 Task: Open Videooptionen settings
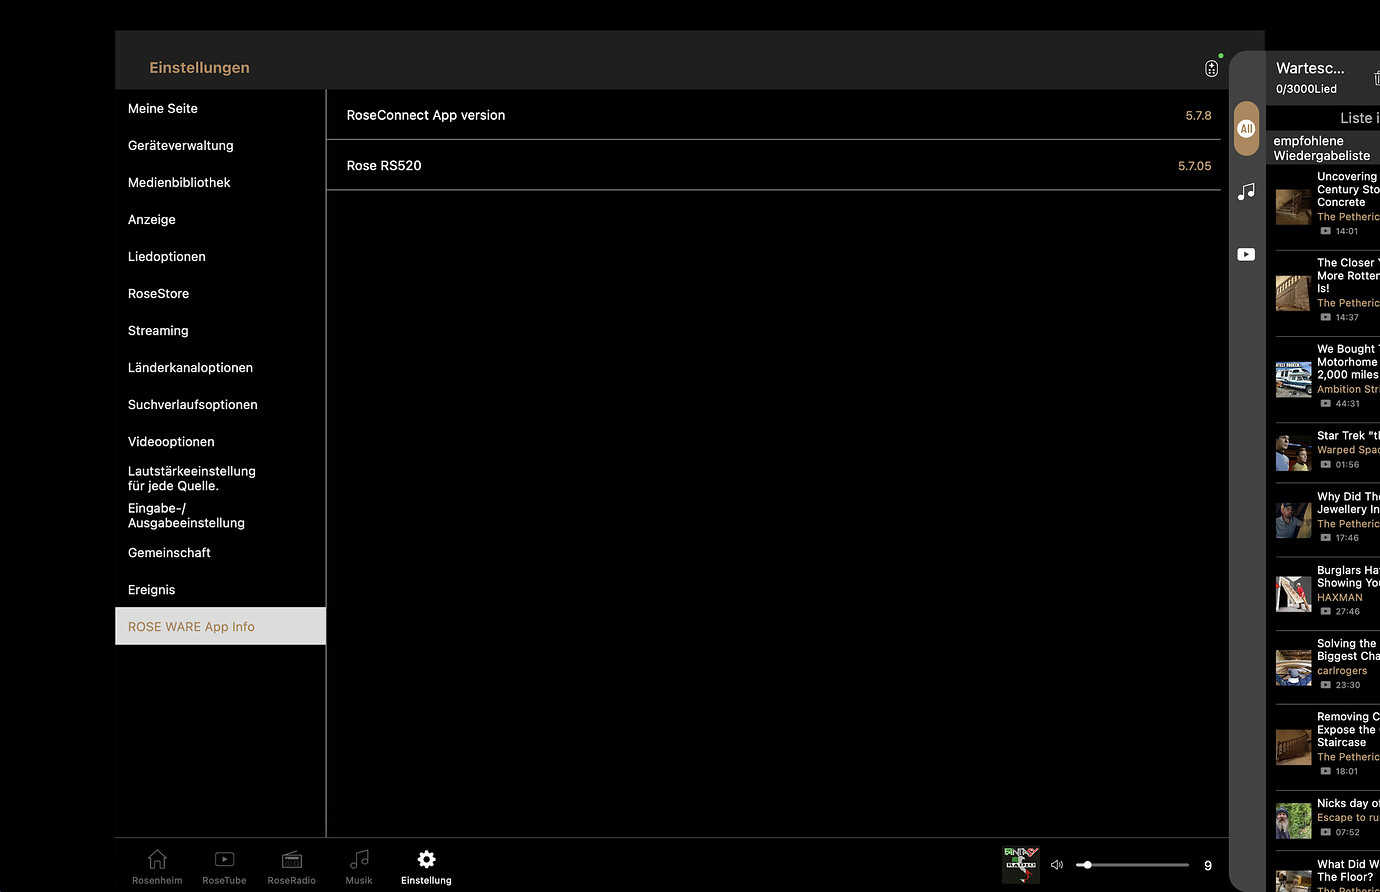pyautogui.click(x=220, y=441)
